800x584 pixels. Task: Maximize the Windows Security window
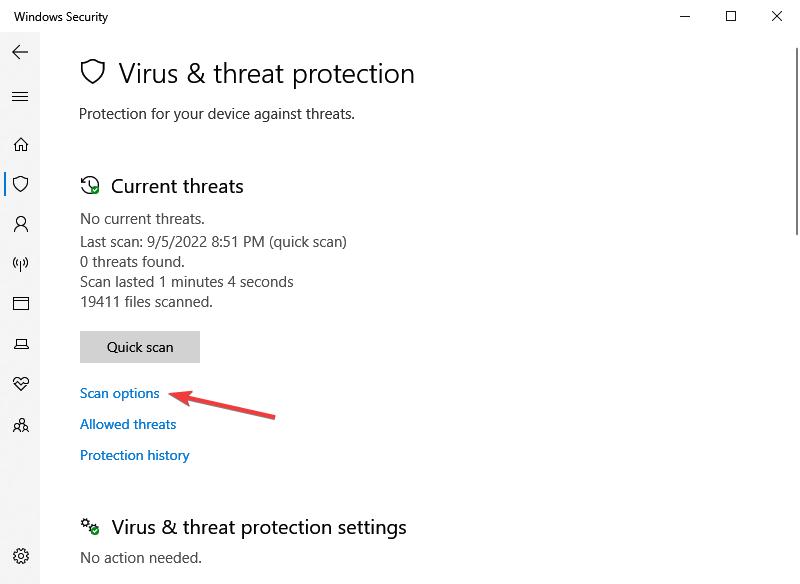pyautogui.click(x=731, y=16)
